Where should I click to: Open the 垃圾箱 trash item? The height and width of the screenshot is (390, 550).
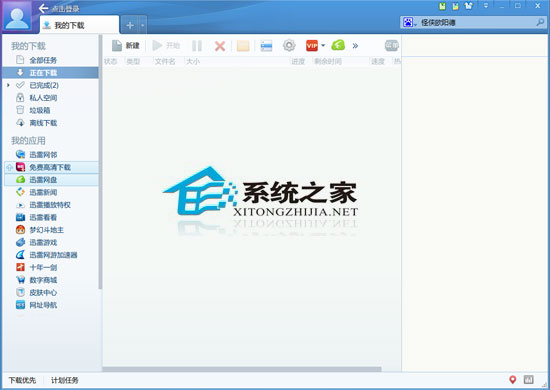click(x=39, y=110)
